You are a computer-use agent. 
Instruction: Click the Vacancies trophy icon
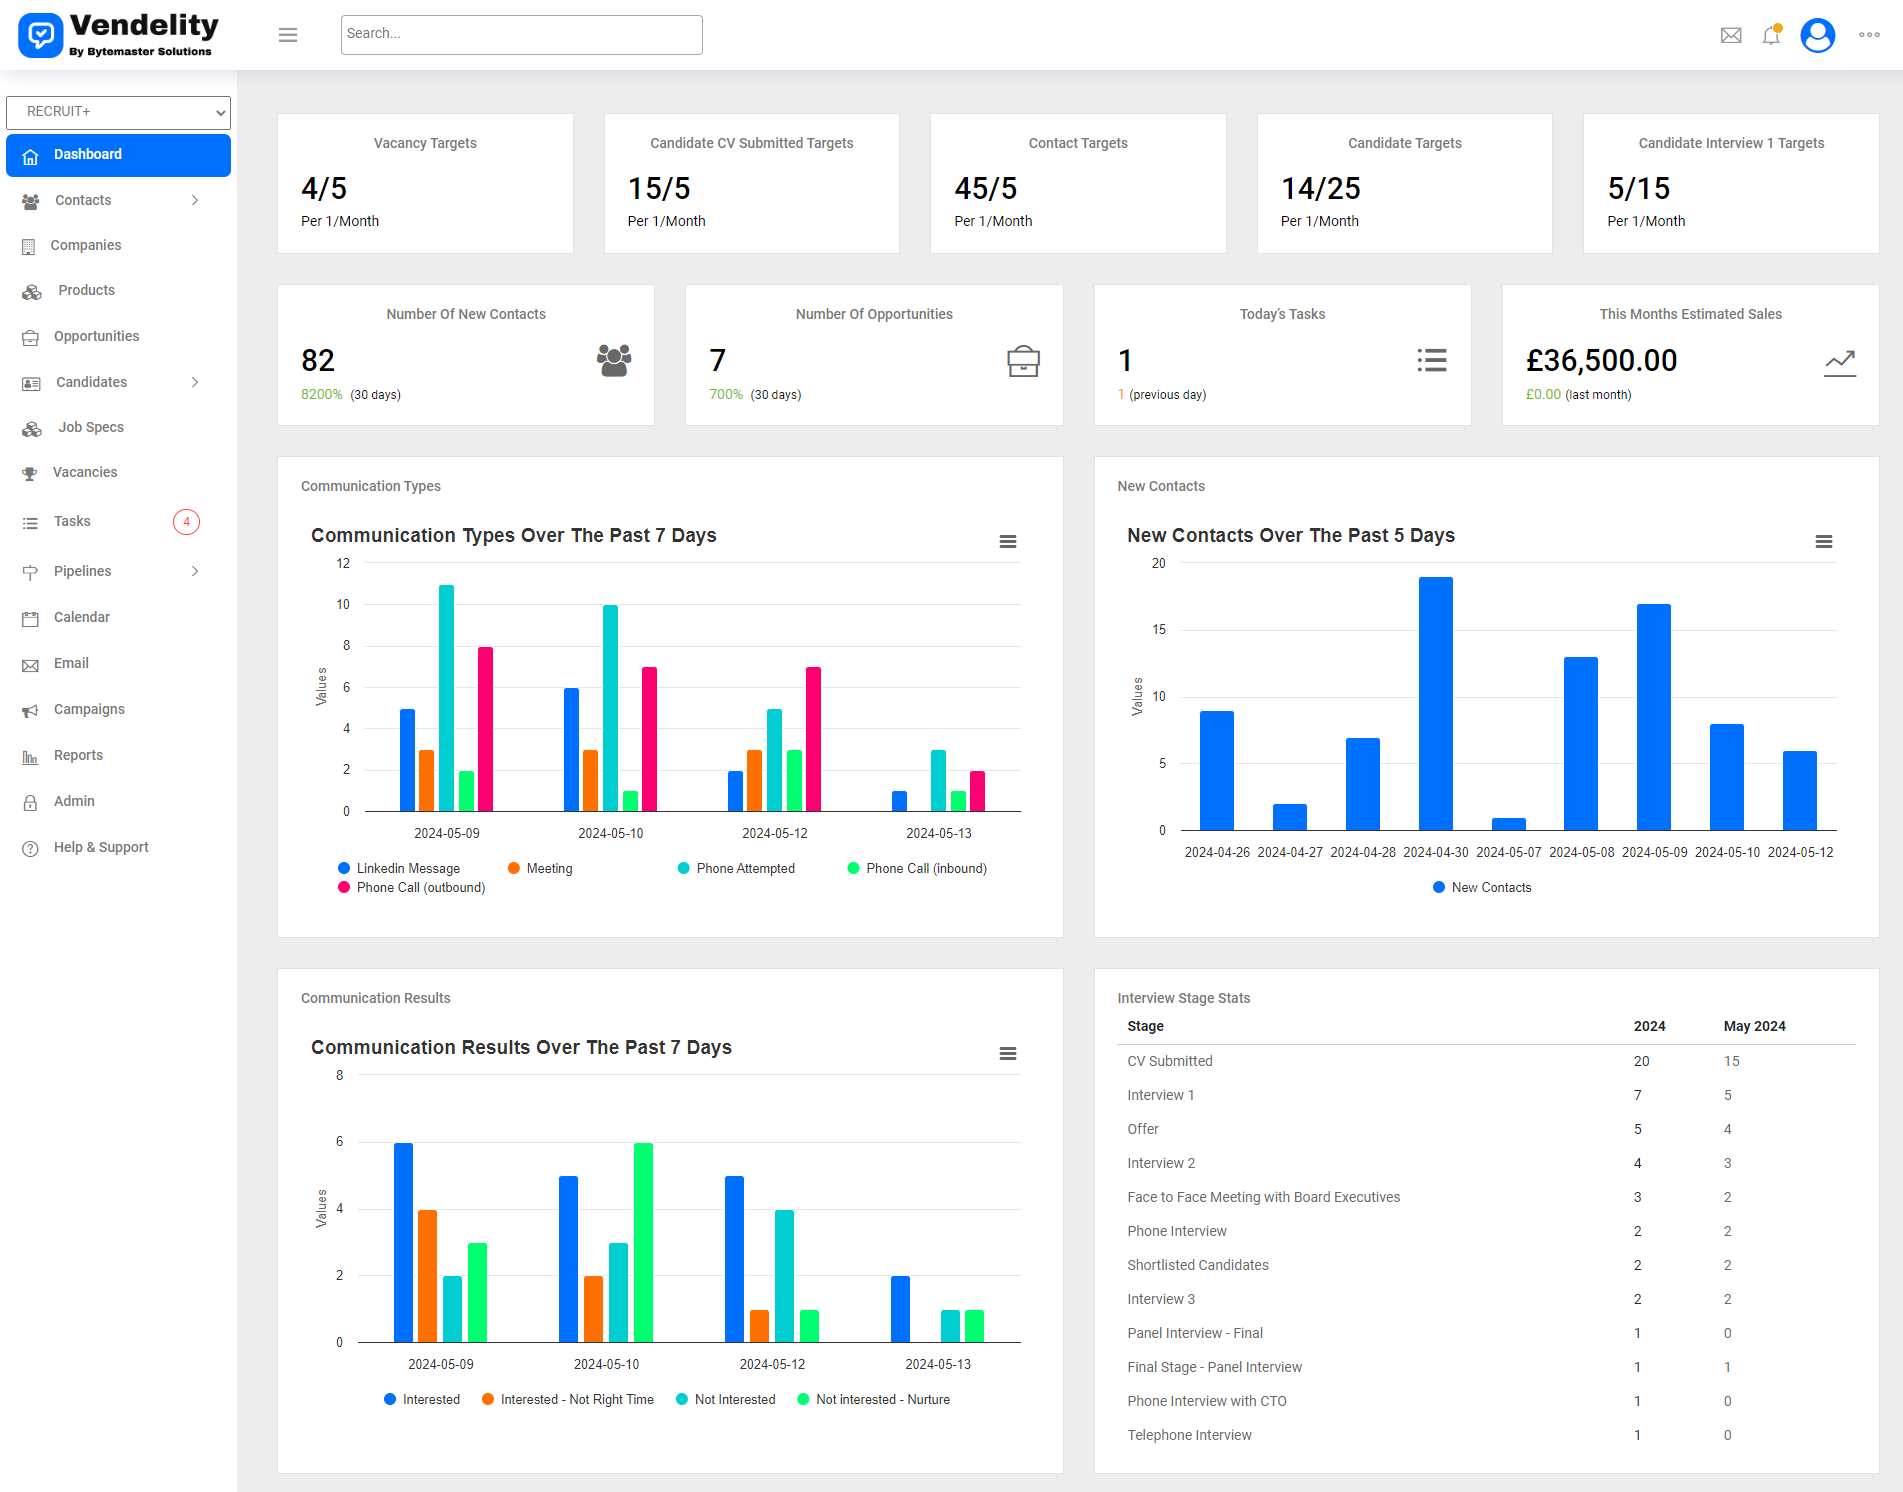pyautogui.click(x=30, y=473)
